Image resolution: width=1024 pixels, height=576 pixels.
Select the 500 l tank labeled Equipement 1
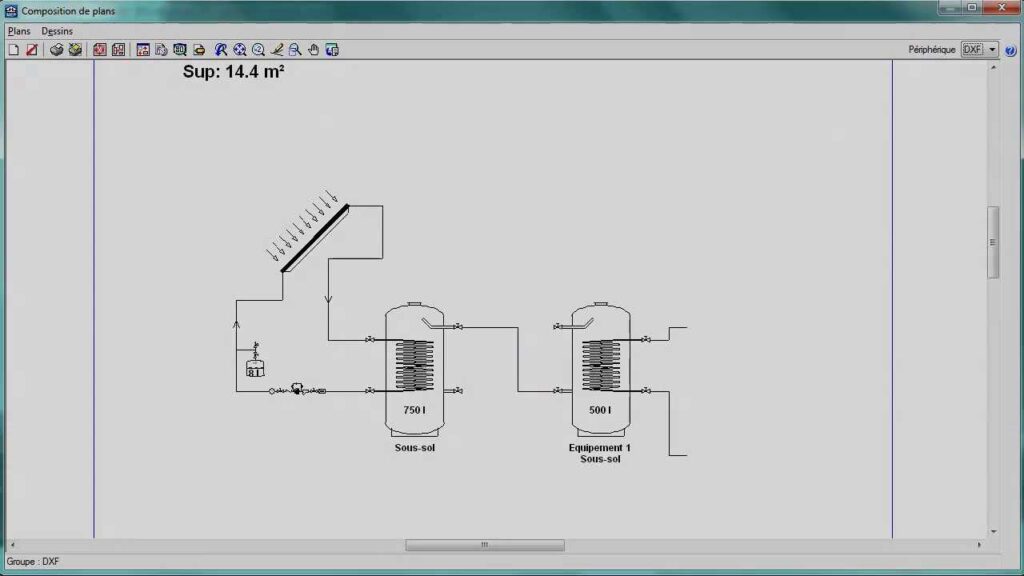click(600, 368)
